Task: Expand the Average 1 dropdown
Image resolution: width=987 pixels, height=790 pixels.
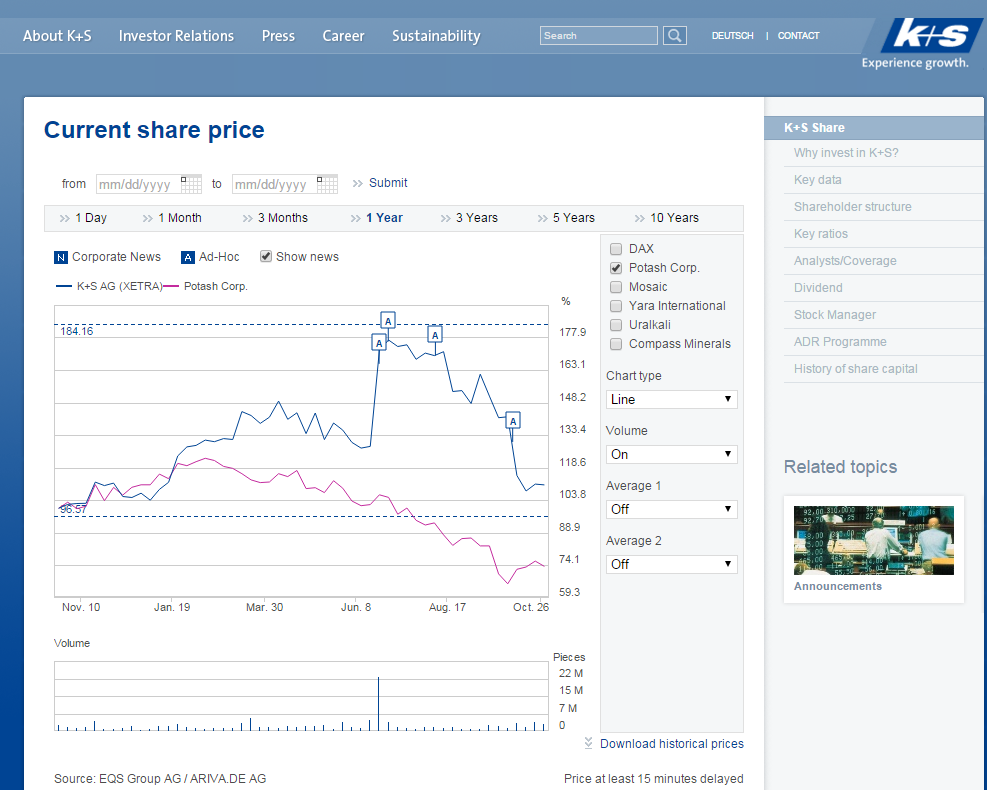Action: tap(671, 509)
